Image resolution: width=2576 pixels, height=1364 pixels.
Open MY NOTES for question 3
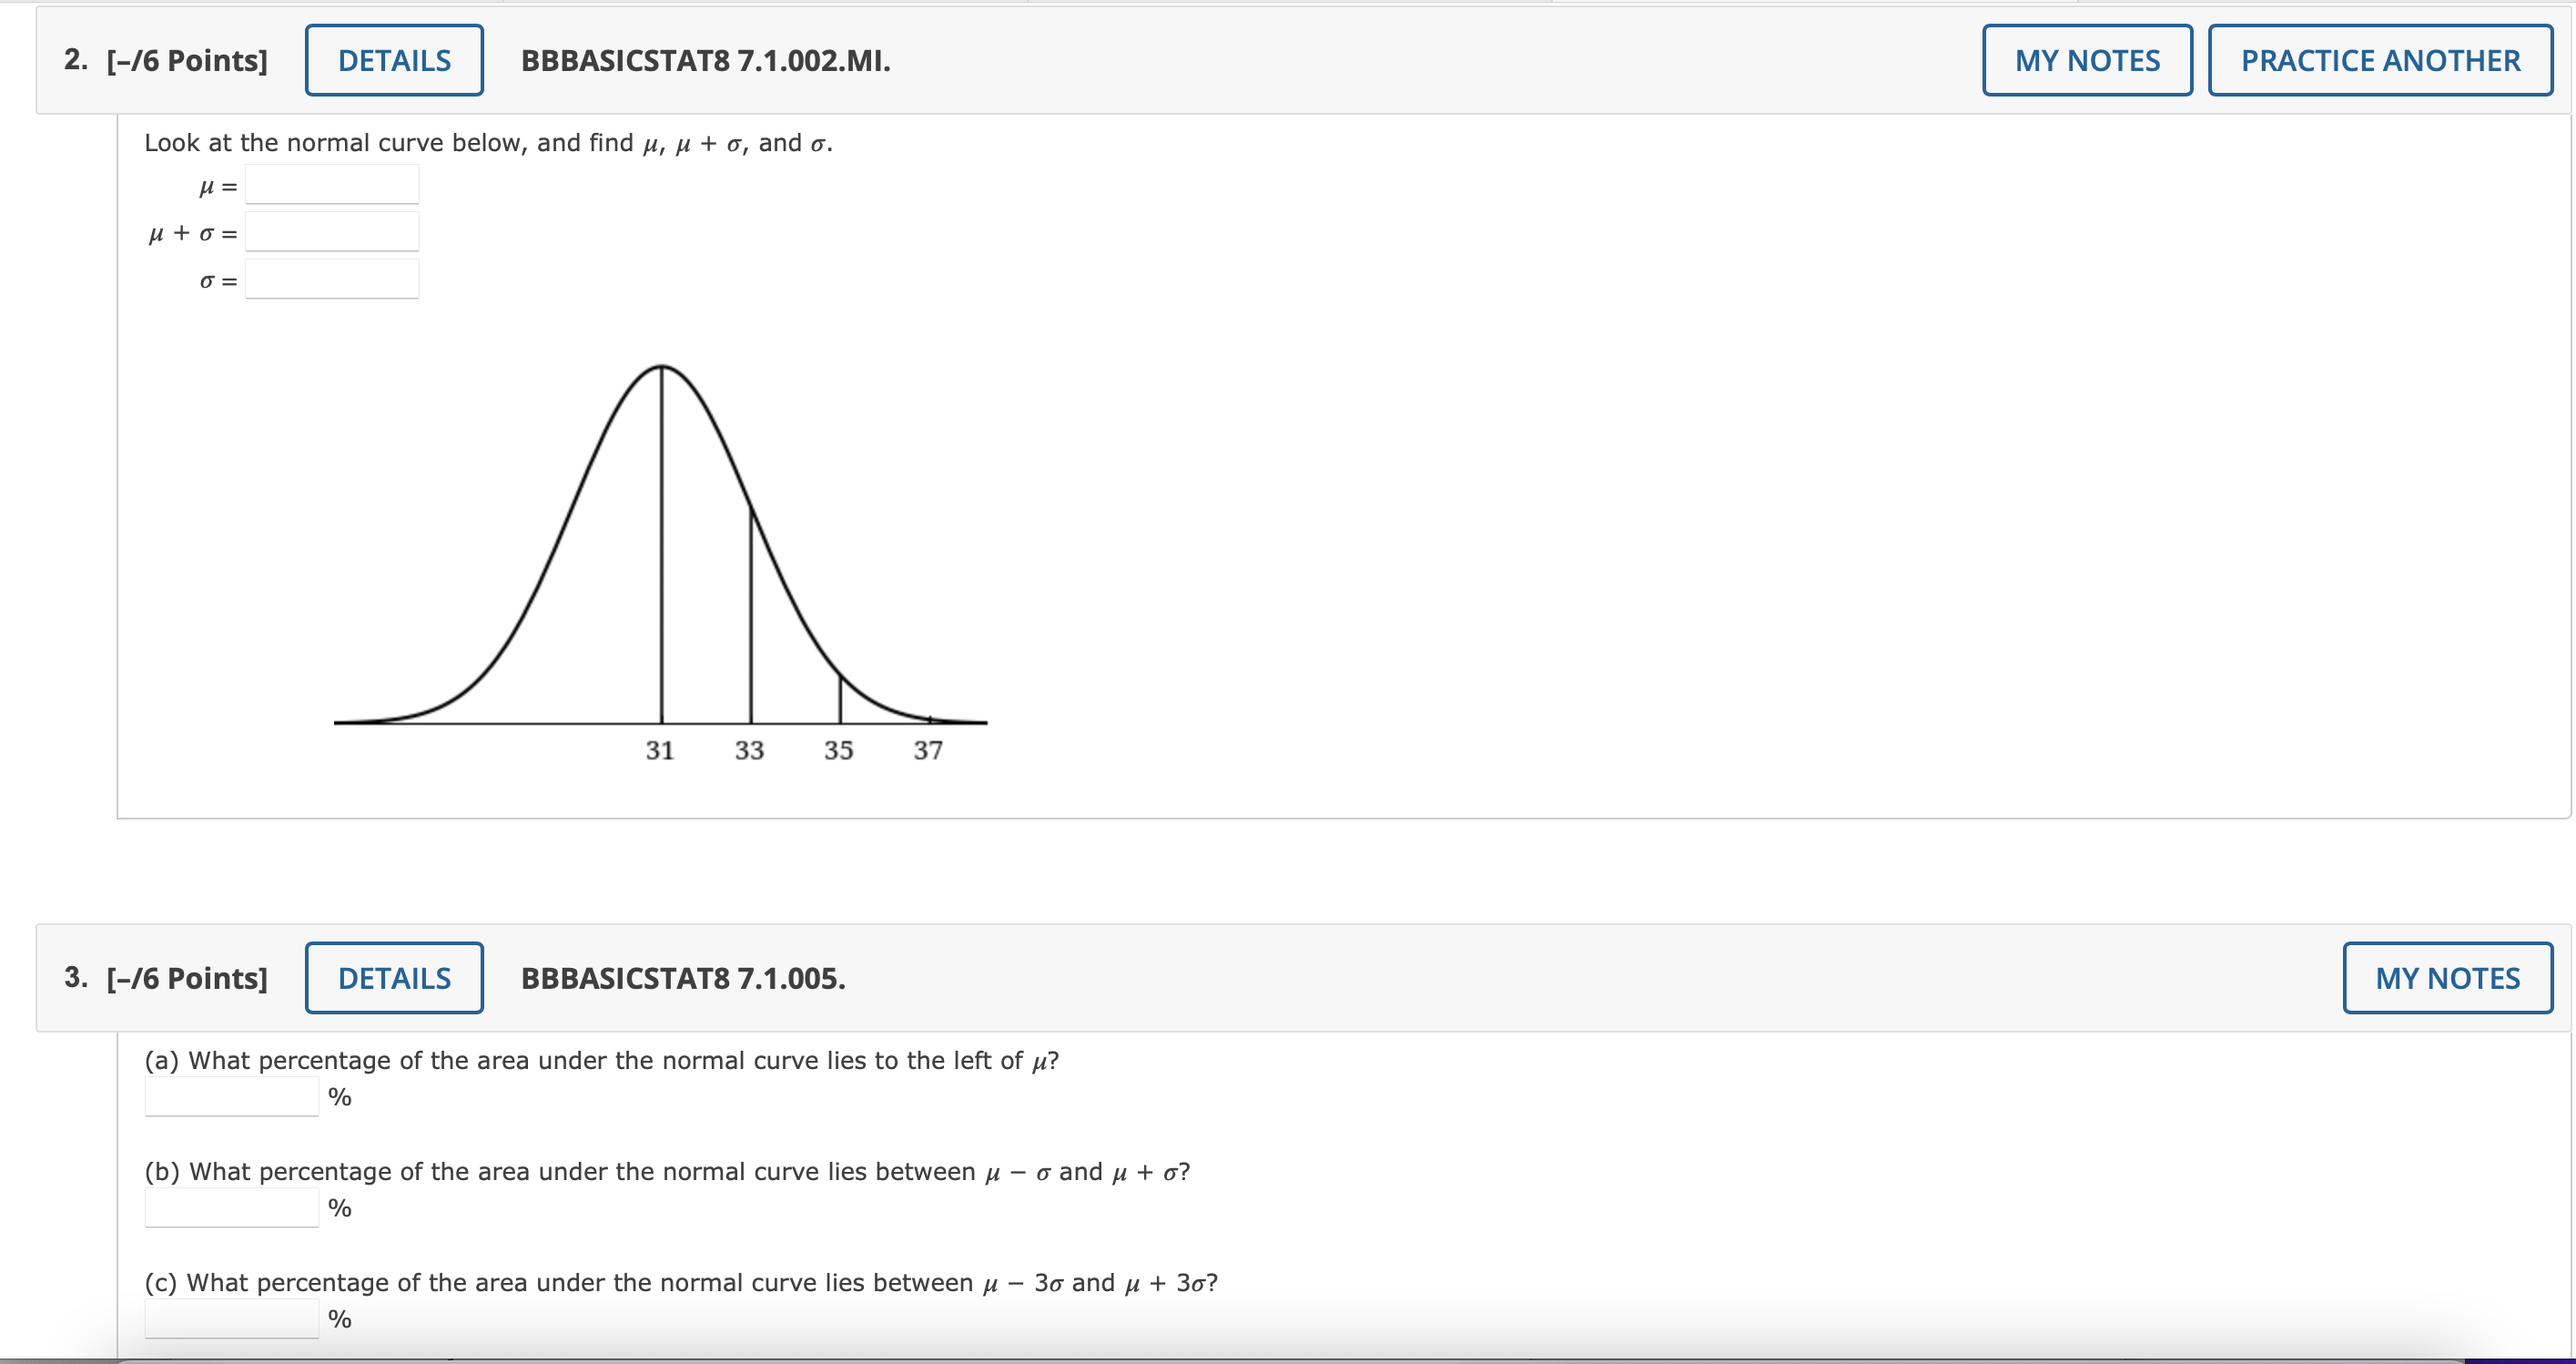pyautogui.click(x=2447, y=978)
